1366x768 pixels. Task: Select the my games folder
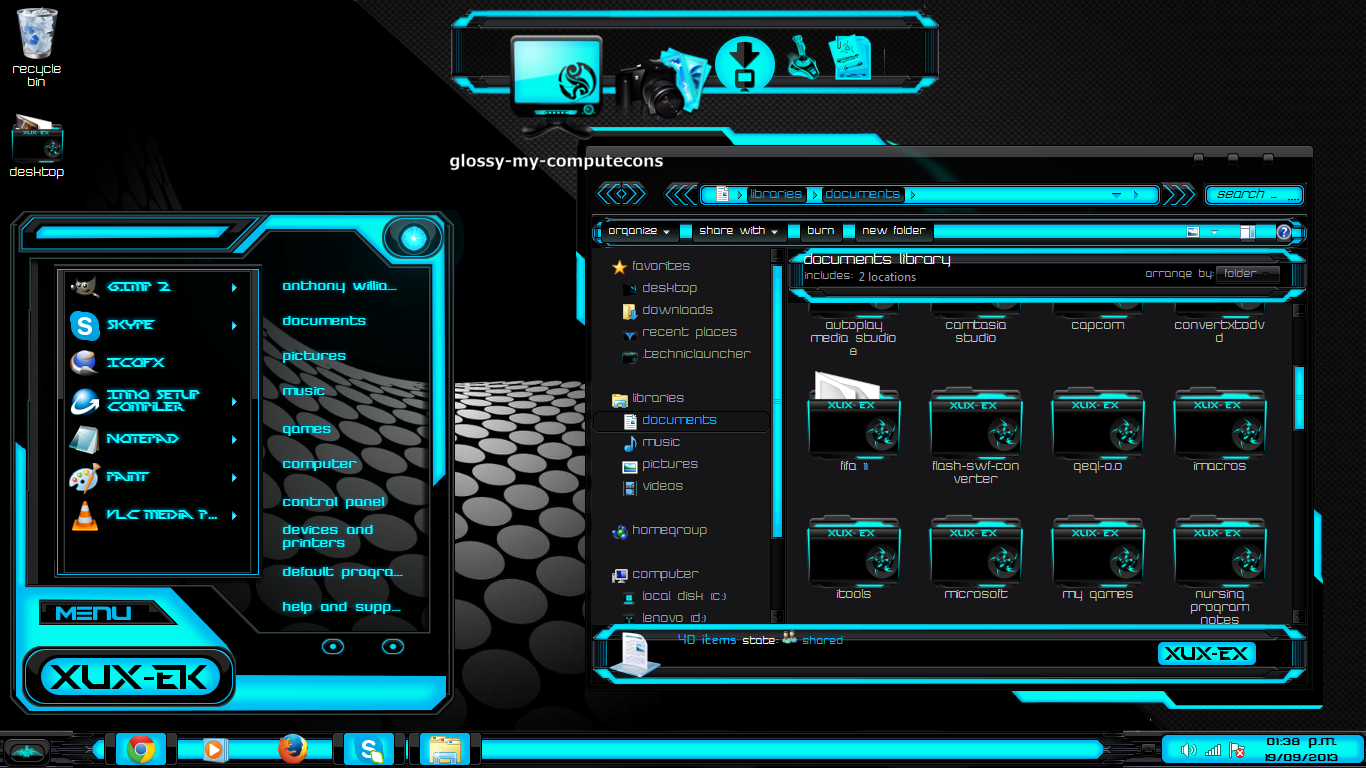(x=1097, y=558)
